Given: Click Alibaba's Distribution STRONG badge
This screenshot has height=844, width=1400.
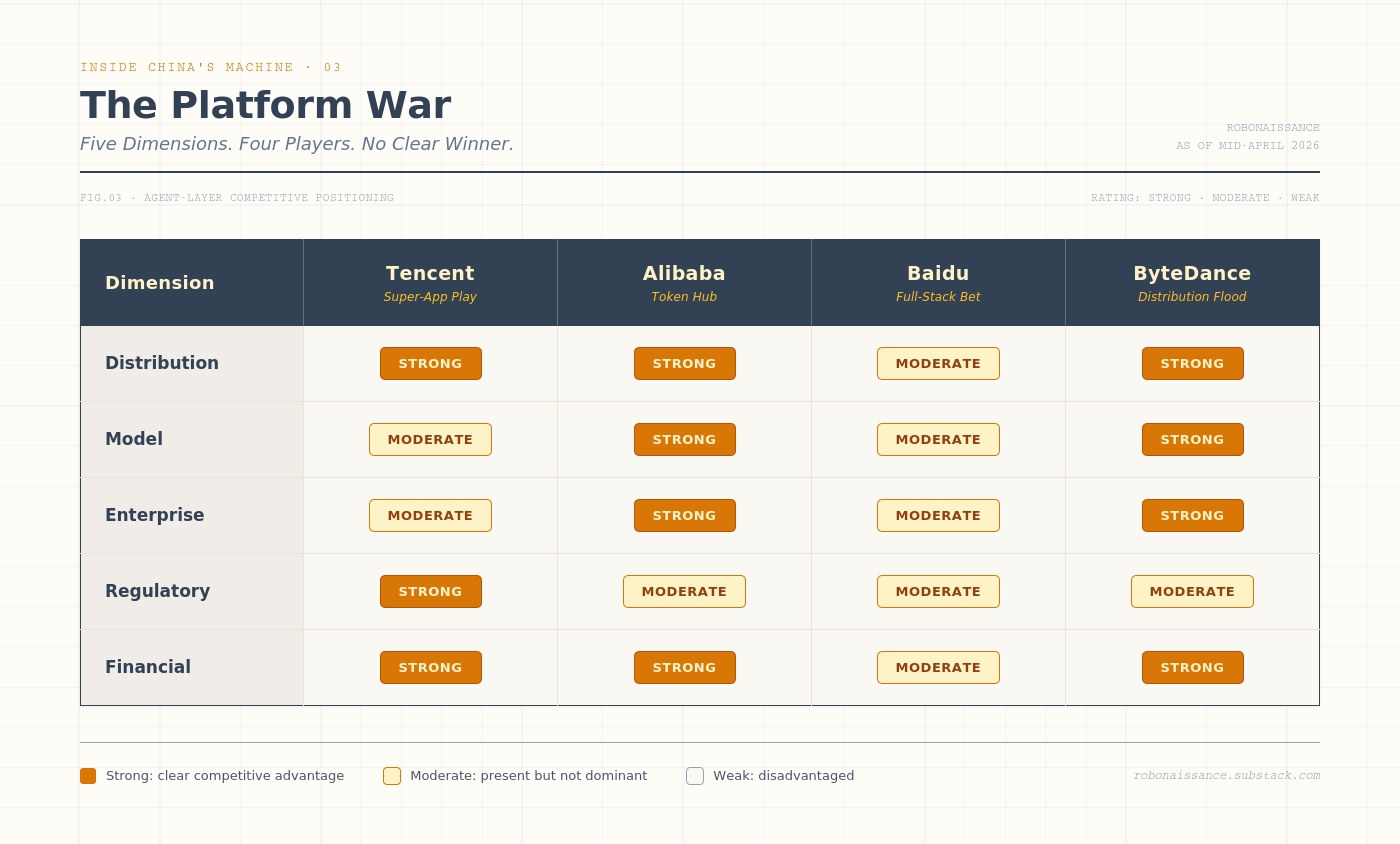Looking at the screenshot, I should 685,363.
